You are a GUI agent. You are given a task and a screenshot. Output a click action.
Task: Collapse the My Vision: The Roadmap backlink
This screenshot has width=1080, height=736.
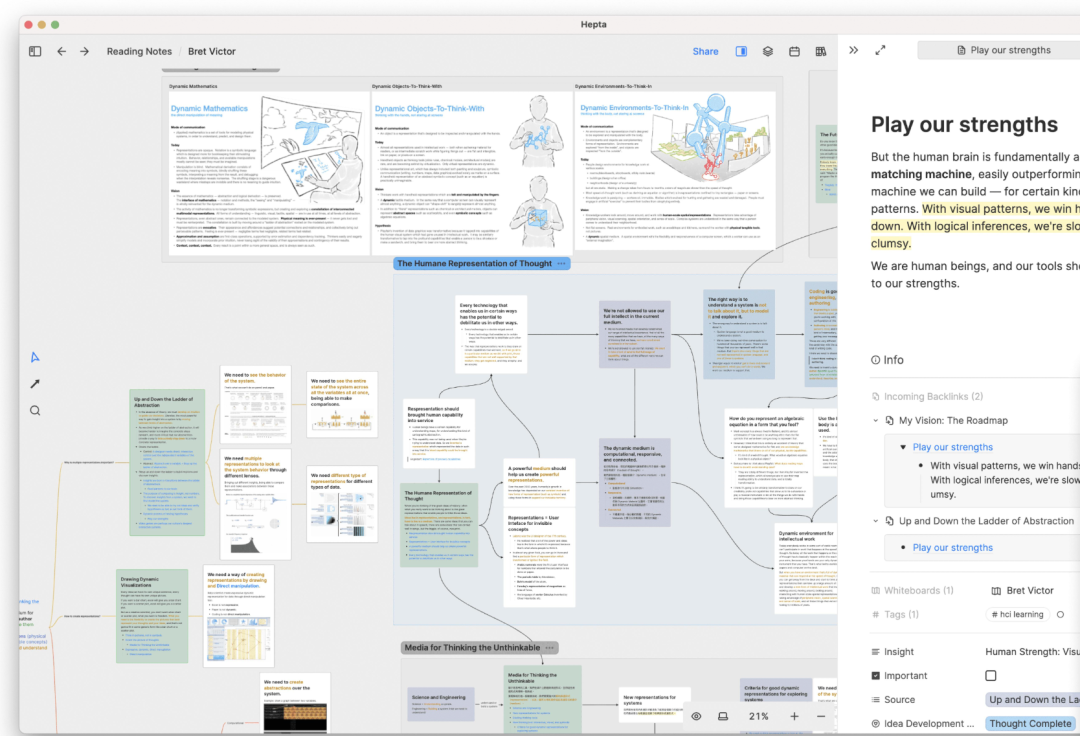(876, 421)
